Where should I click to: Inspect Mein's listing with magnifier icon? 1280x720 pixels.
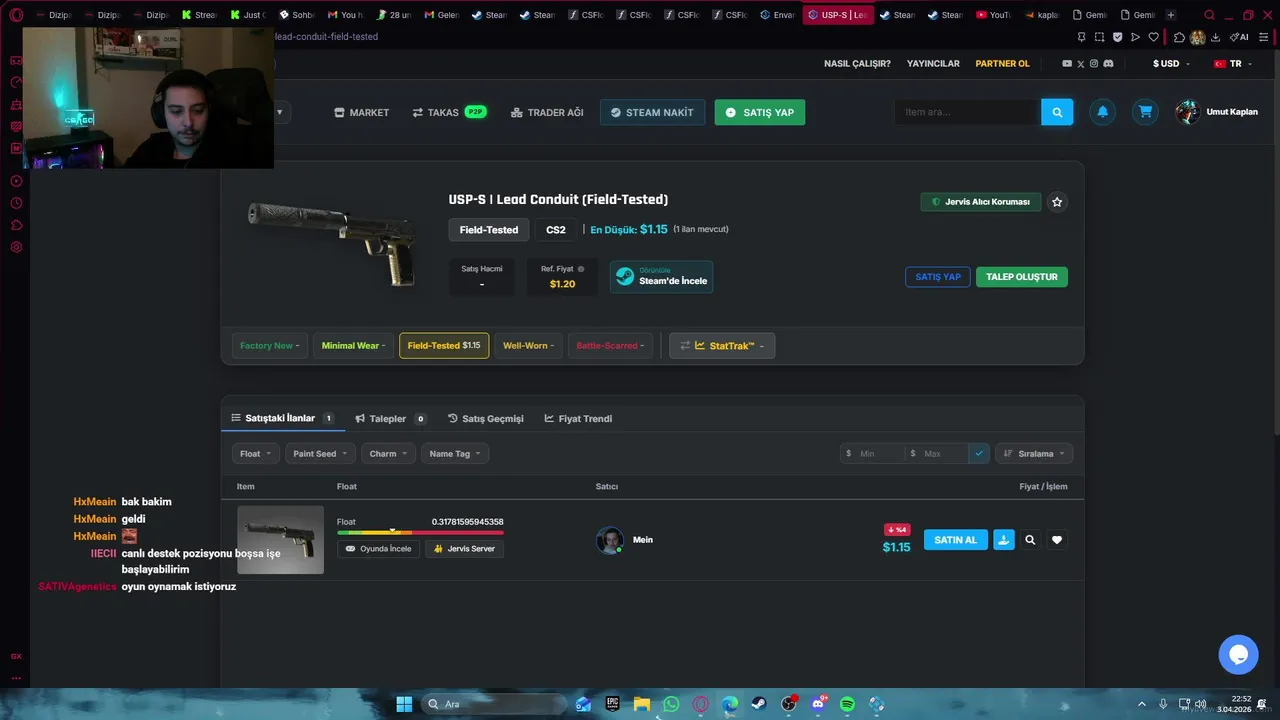[x=1030, y=540]
